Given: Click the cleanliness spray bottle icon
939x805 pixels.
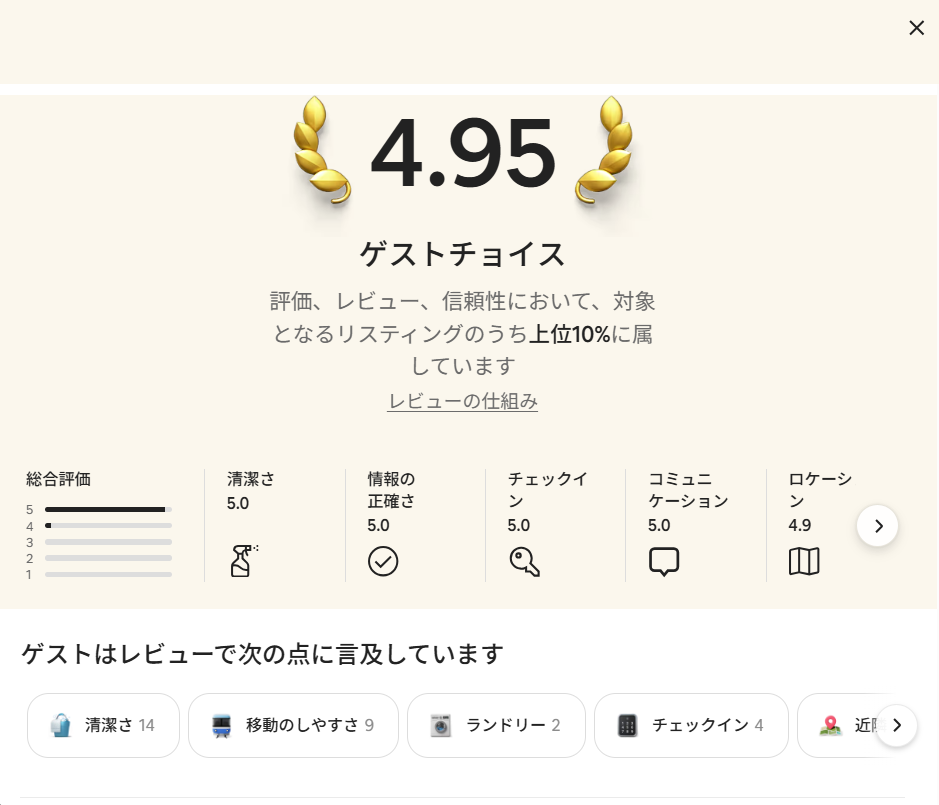Looking at the screenshot, I should (243, 561).
